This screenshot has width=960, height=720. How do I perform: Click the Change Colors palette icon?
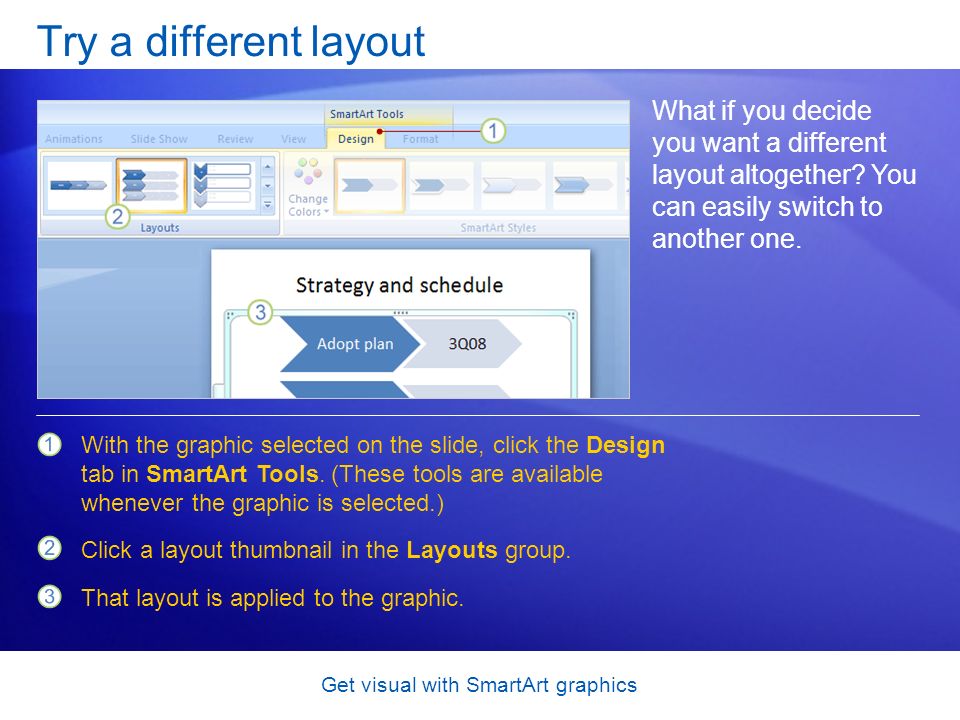coord(308,171)
